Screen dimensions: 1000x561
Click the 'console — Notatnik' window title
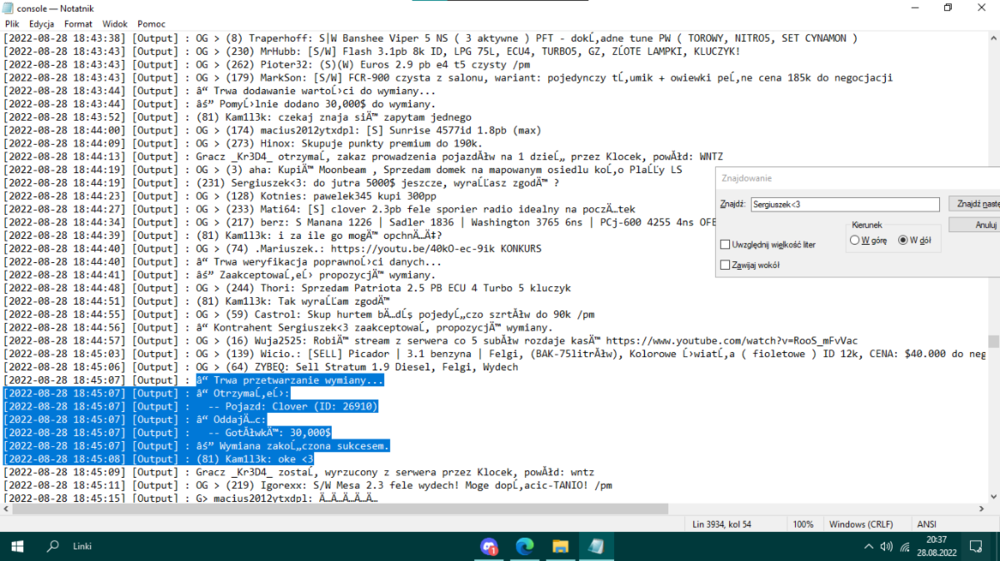pyautogui.click(x=55, y=8)
